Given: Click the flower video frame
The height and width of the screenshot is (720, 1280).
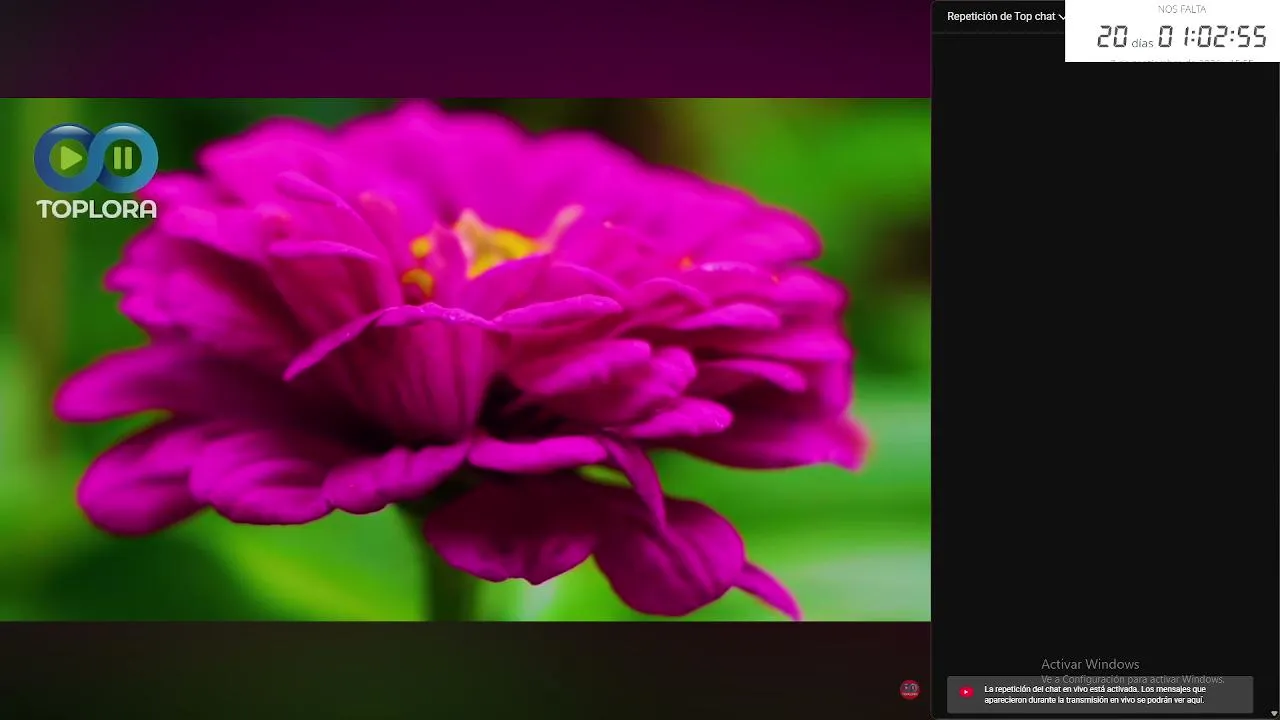Looking at the screenshot, I should [x=465, y=360].
